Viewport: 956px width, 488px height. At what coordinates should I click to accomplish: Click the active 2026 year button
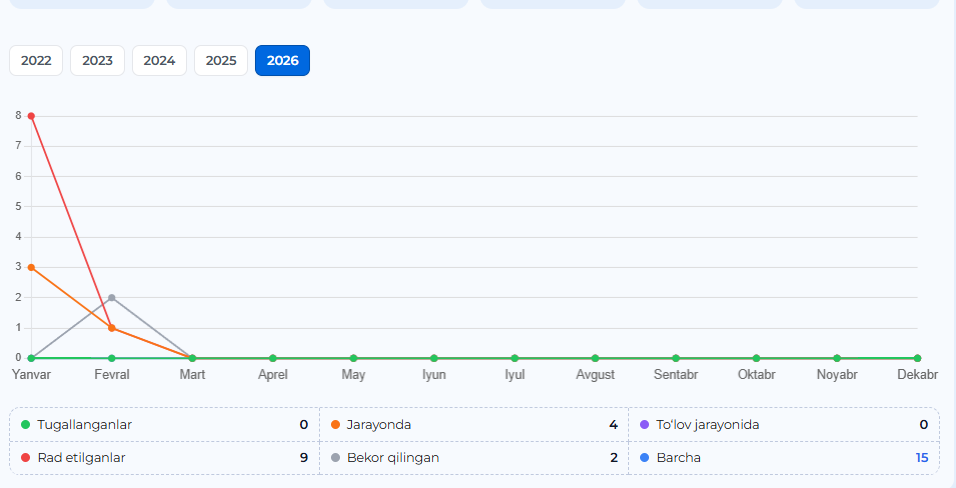click(282, 61)
